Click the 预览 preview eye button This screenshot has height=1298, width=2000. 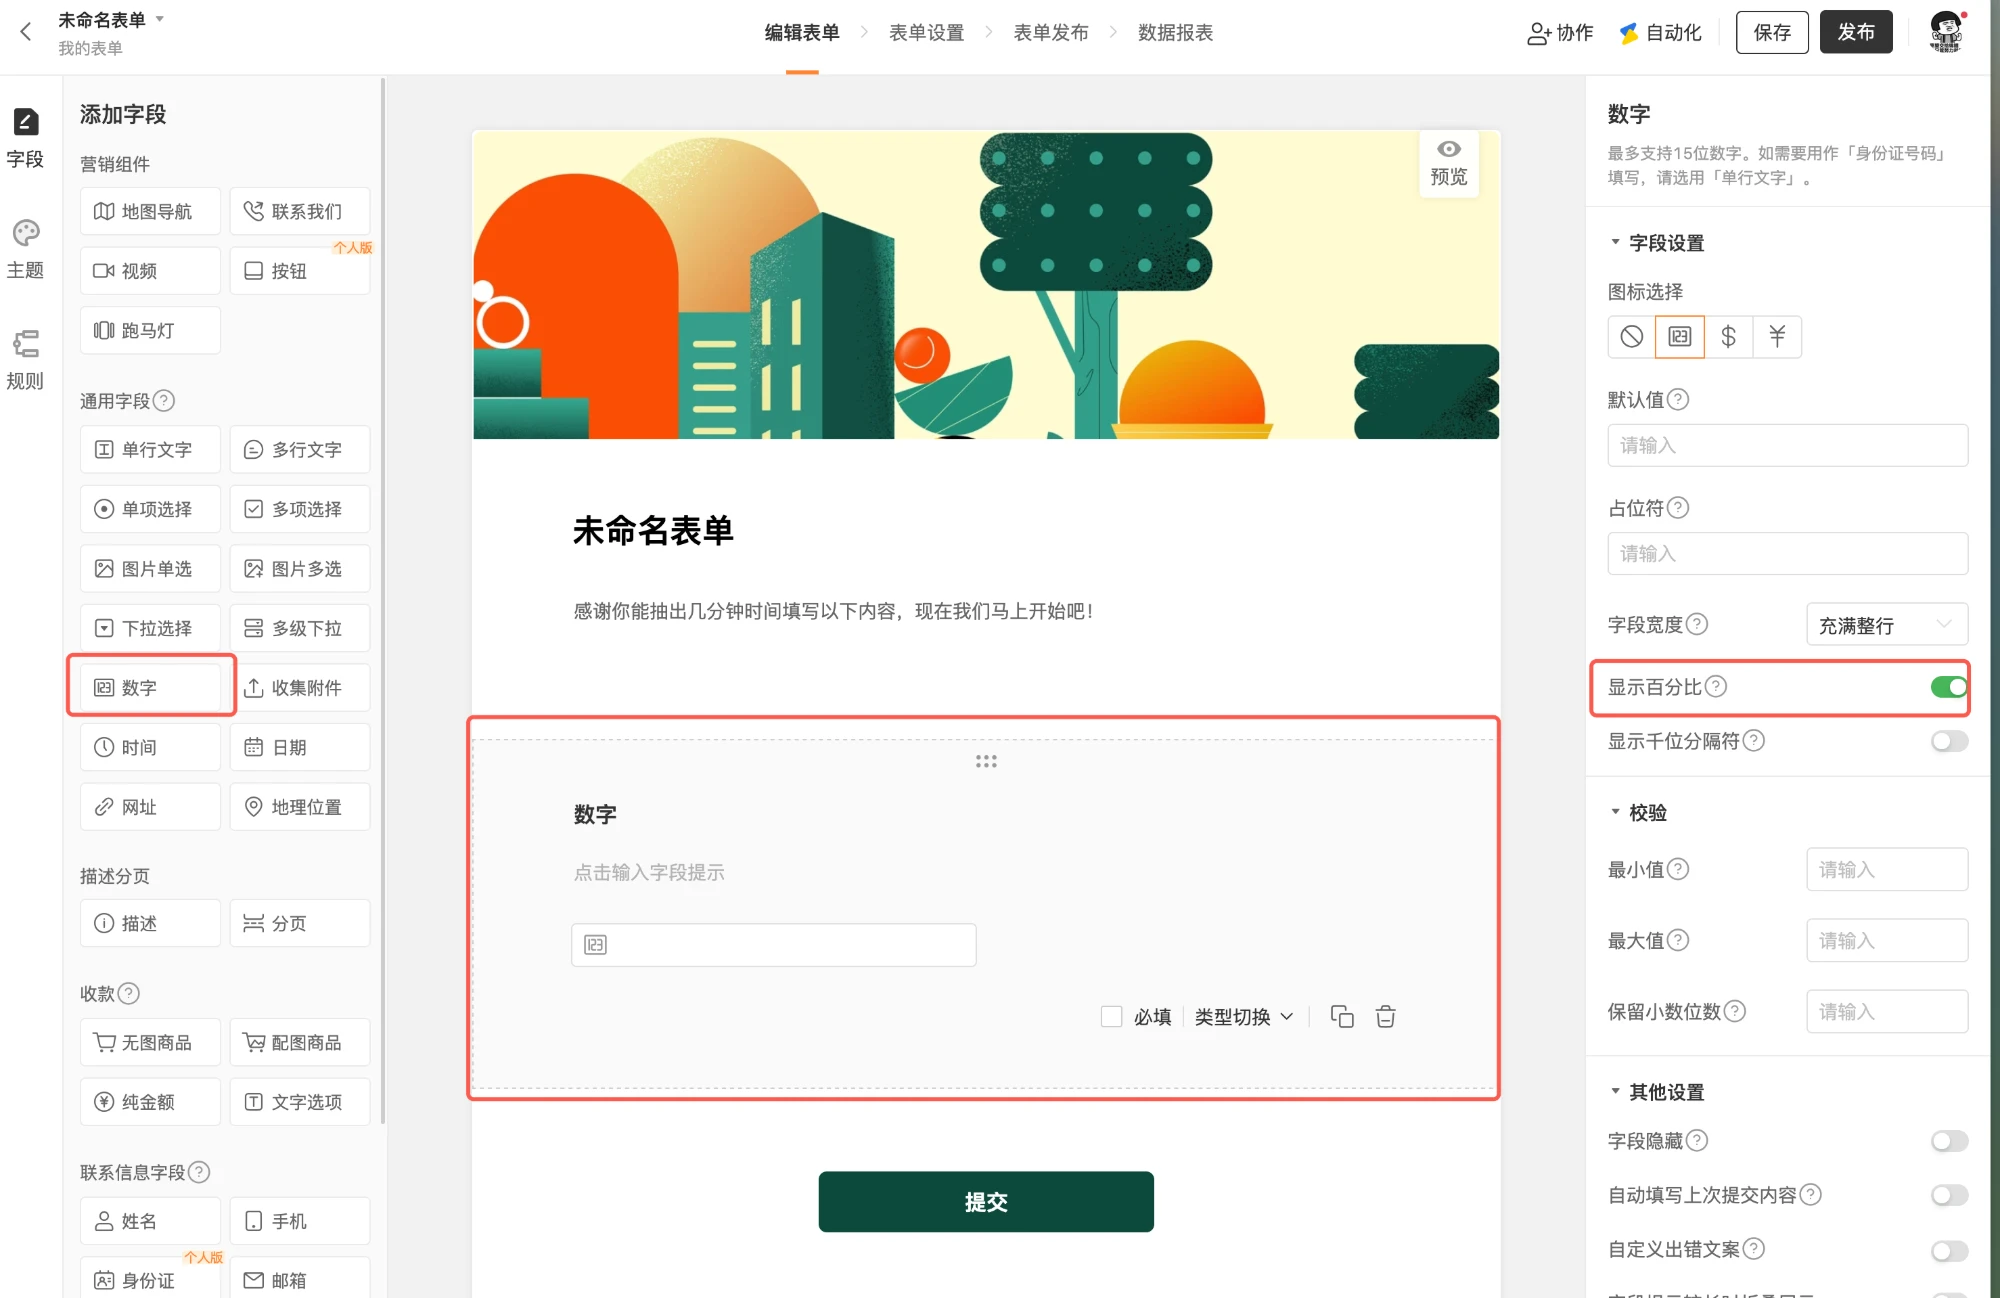coord(1449,163)
